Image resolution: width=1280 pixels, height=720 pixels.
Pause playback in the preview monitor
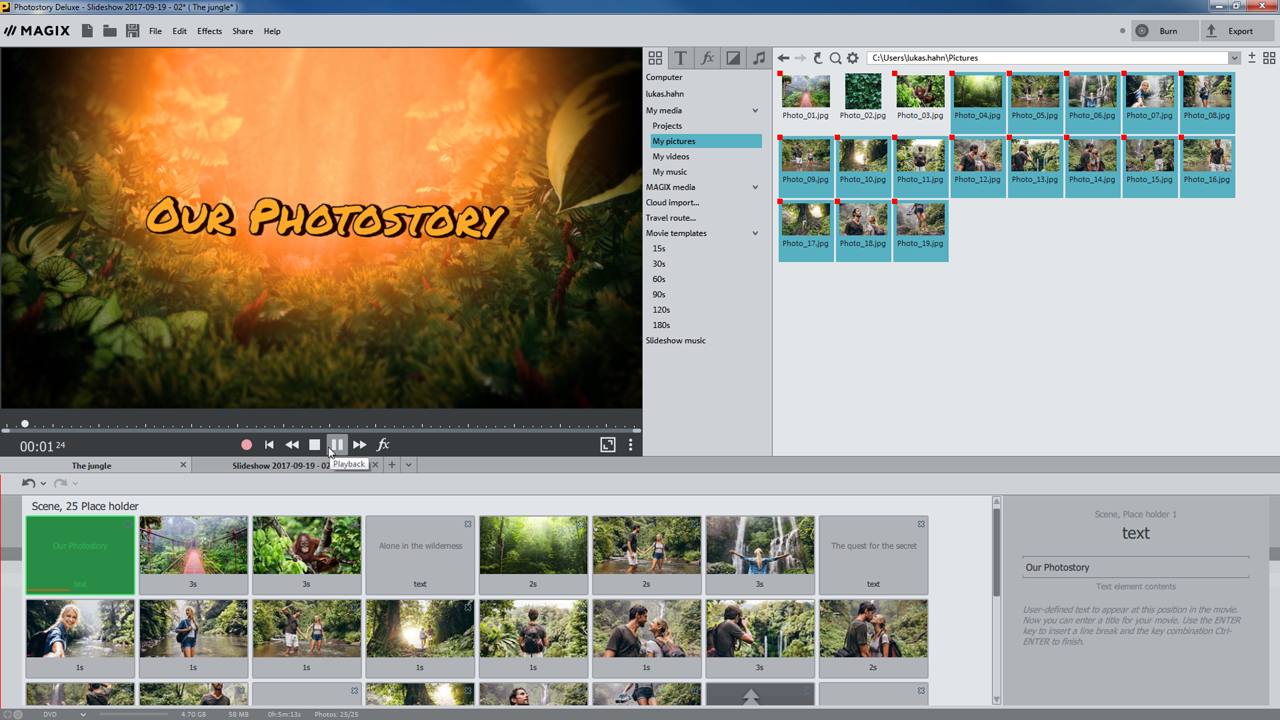point(337,445)
